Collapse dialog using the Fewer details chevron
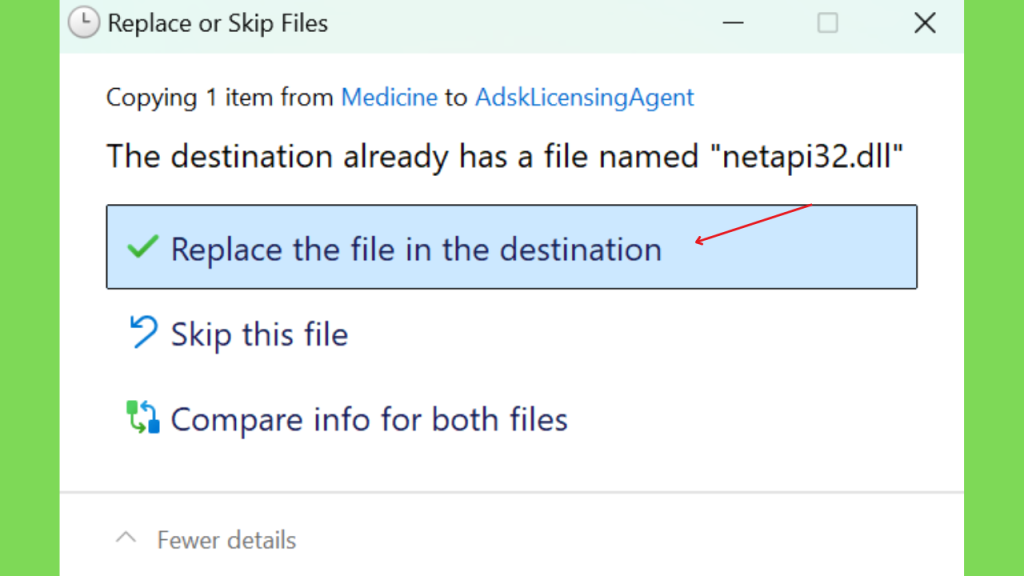Viewport: 1024px width, 576px height. (126, 538)
